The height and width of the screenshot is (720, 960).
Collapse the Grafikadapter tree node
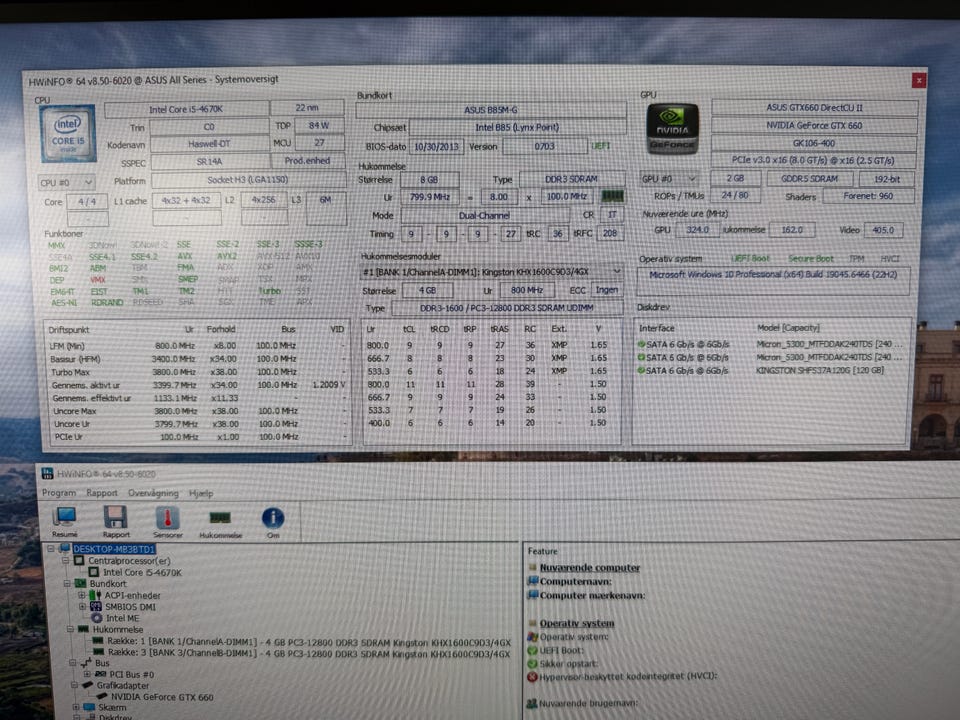click(x=74, y=685)
